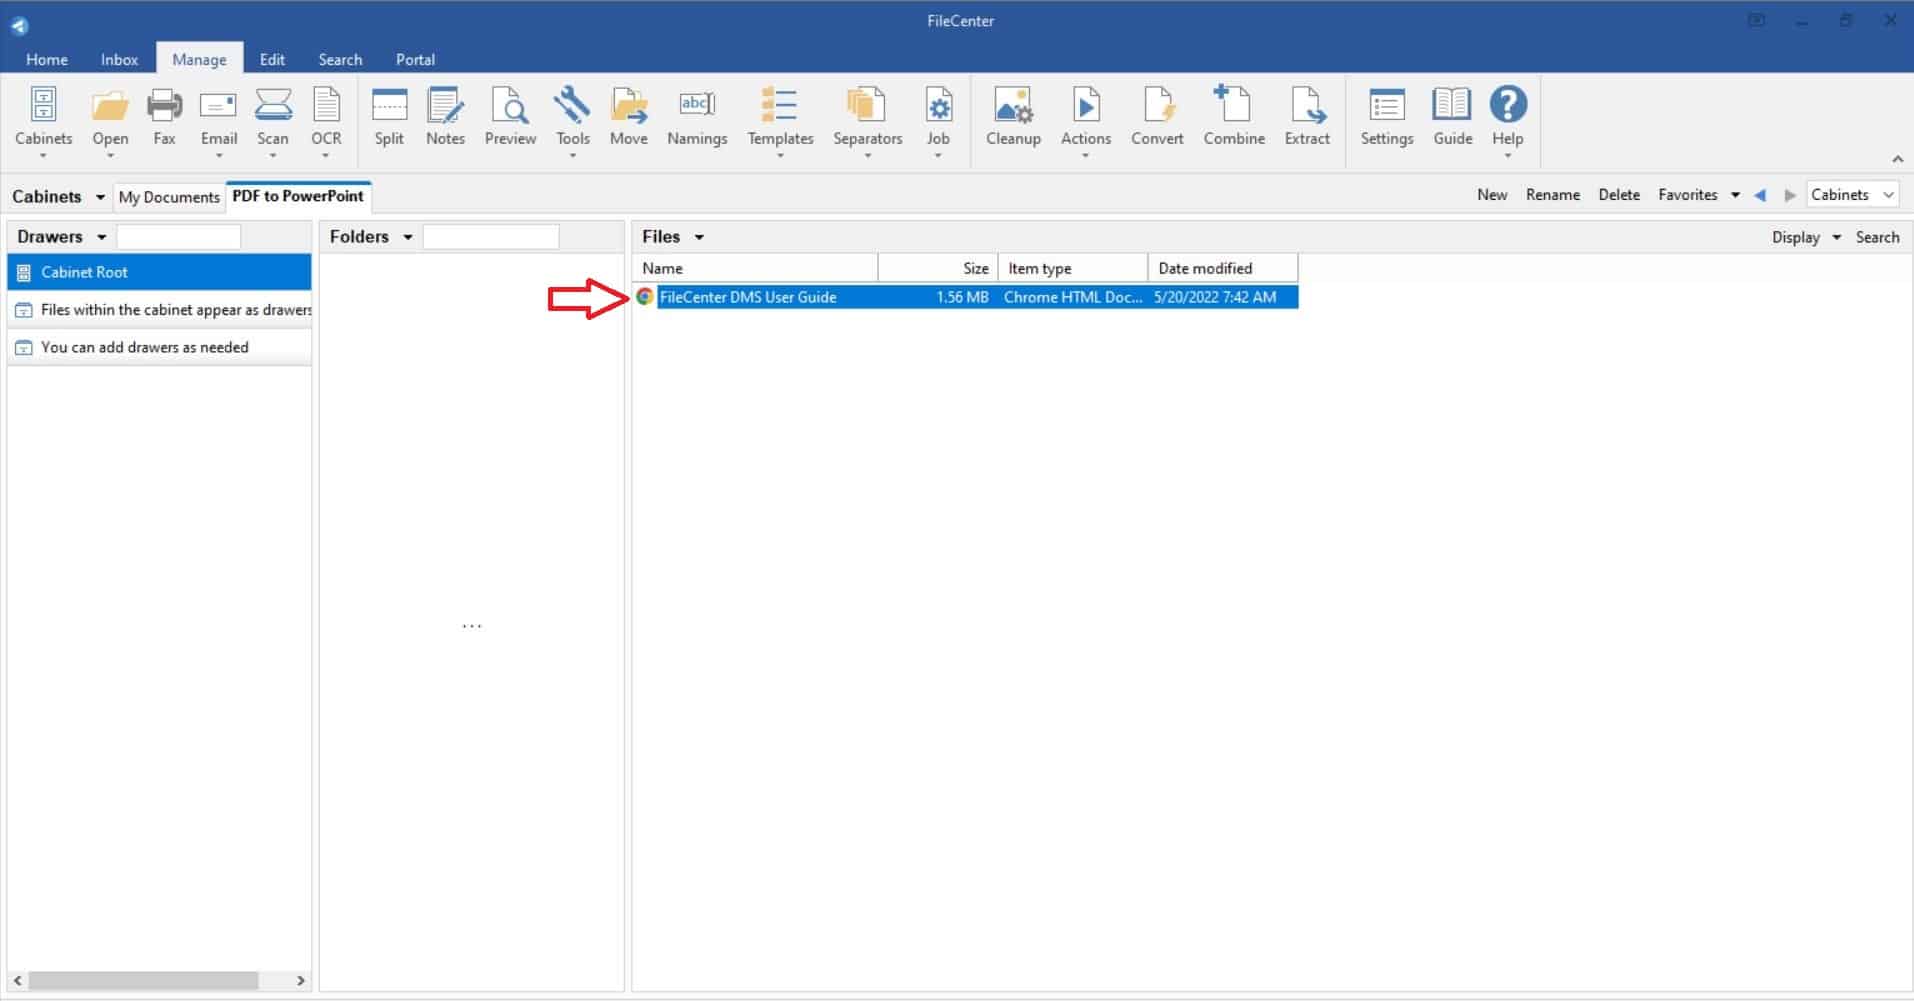1914x1001 pixels.
Task: Click the FileCenter app logo icon
Action: pos(19,24)
